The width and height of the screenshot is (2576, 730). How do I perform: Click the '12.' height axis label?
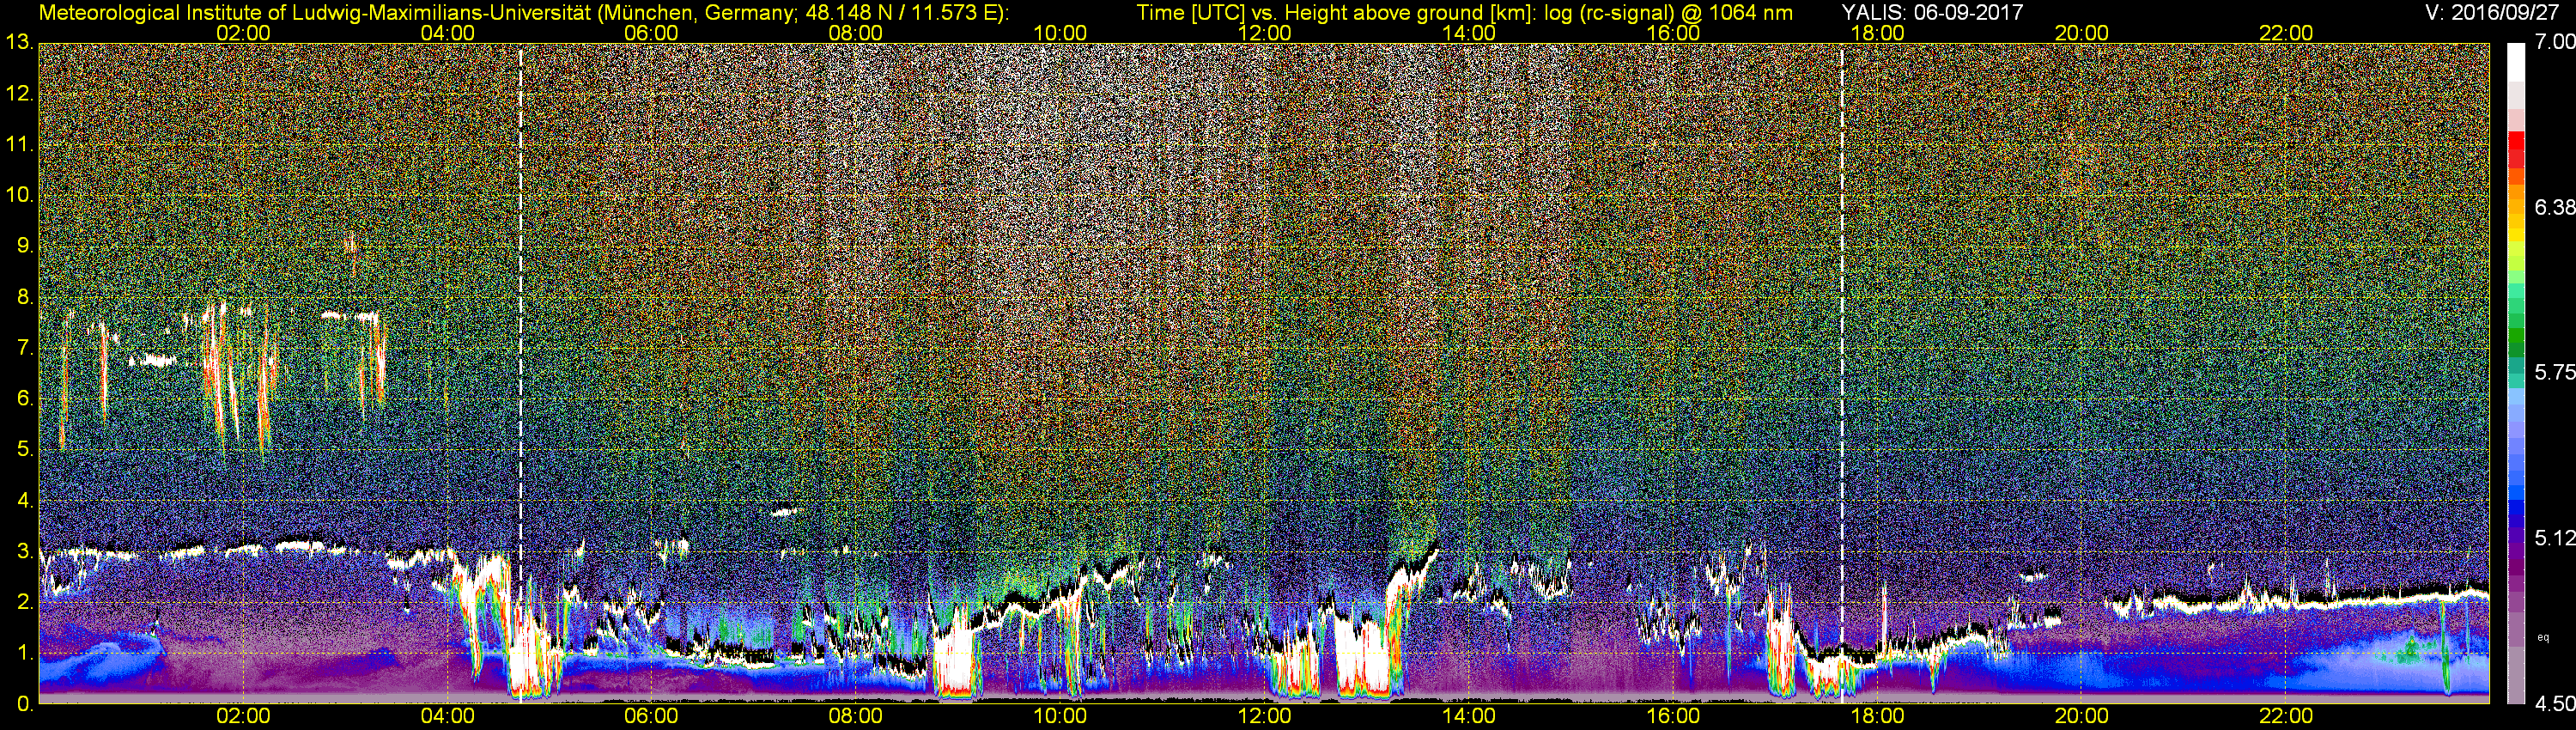pyautogui.click(x=19, y=93)
